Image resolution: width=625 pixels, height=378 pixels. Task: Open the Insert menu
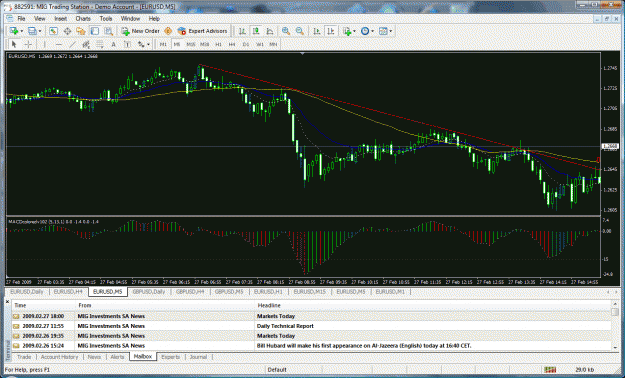click(x=61, y=19)
